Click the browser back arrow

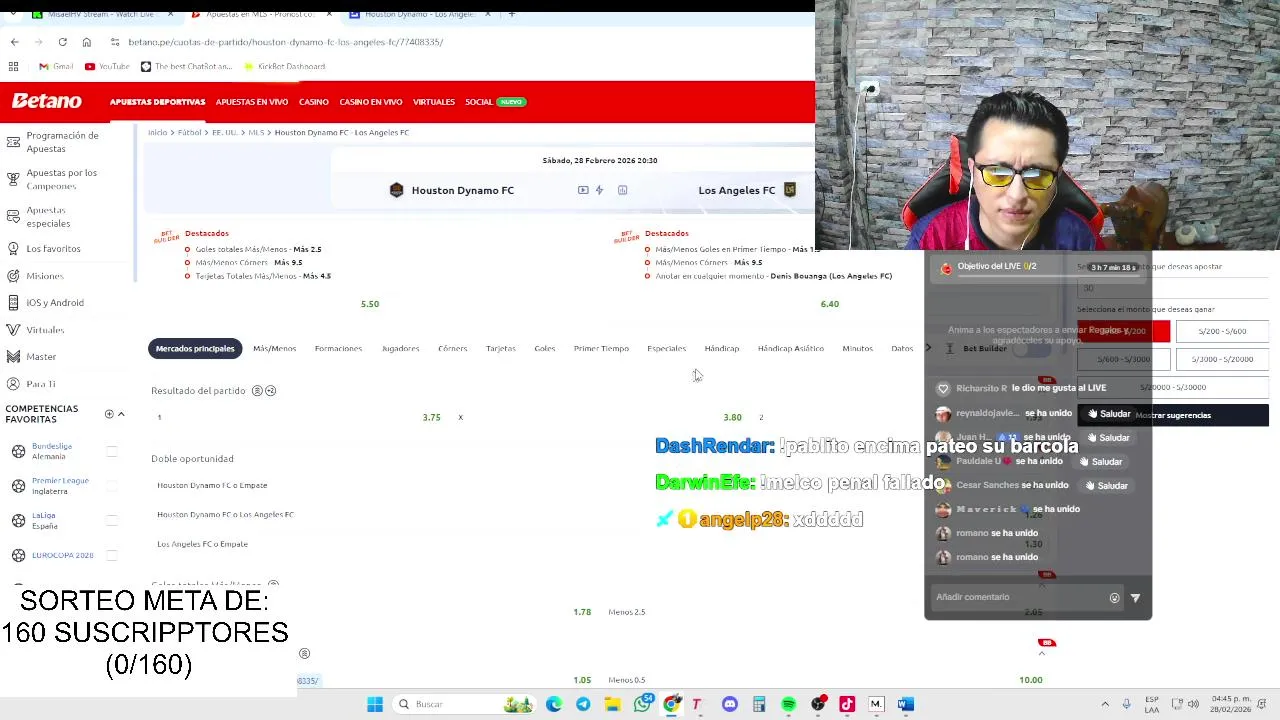pos(14,42)
